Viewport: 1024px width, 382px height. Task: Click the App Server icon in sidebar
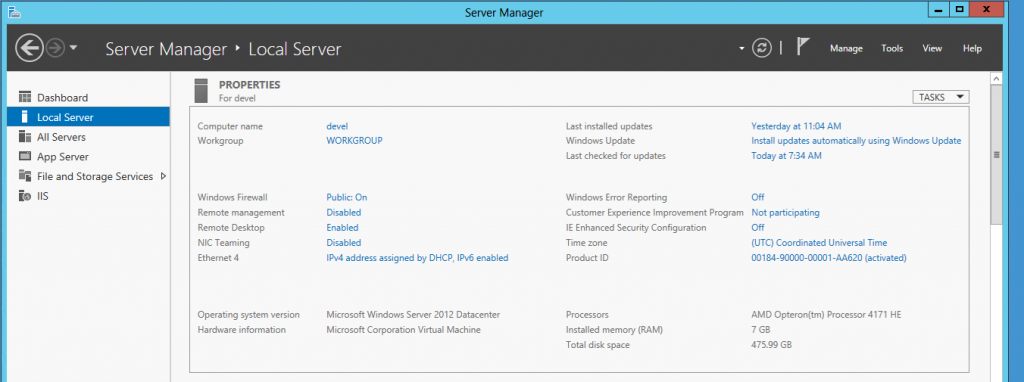click(25, 156)
